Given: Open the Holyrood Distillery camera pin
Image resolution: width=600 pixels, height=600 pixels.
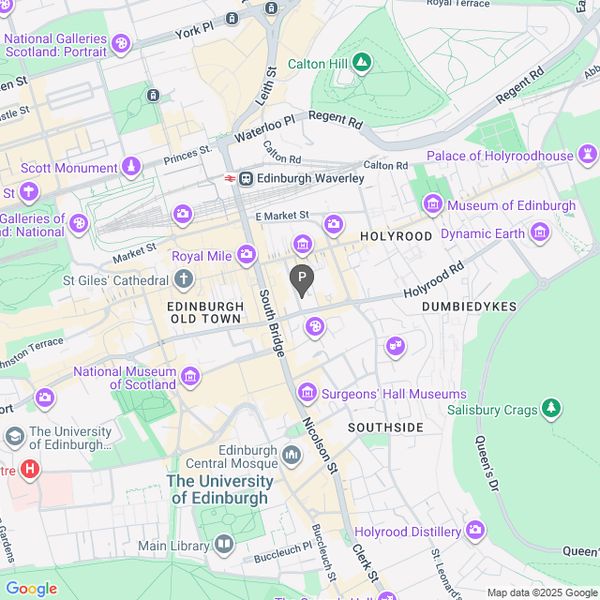Looking at the screenshot, I should (475, 531).
